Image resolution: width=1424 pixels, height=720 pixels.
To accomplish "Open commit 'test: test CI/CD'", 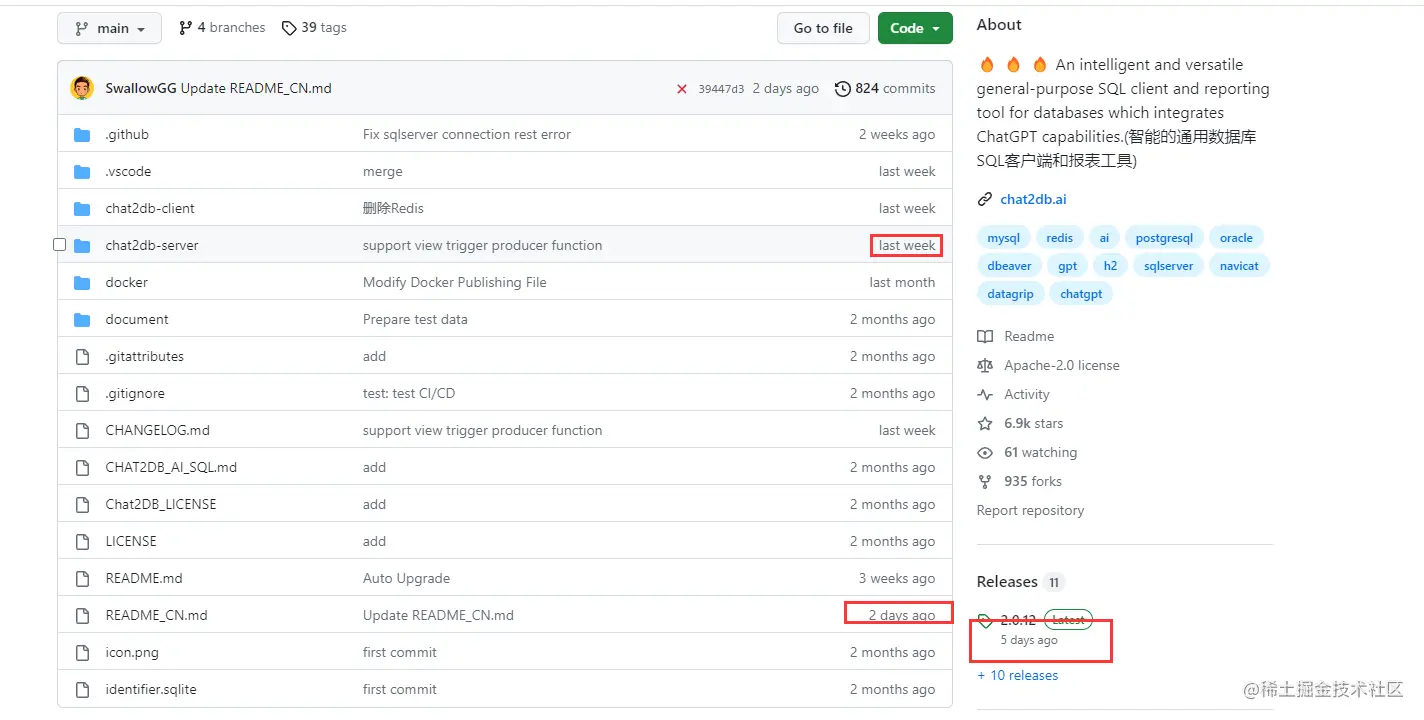I will pyautogui.click(x=409, y=393).
